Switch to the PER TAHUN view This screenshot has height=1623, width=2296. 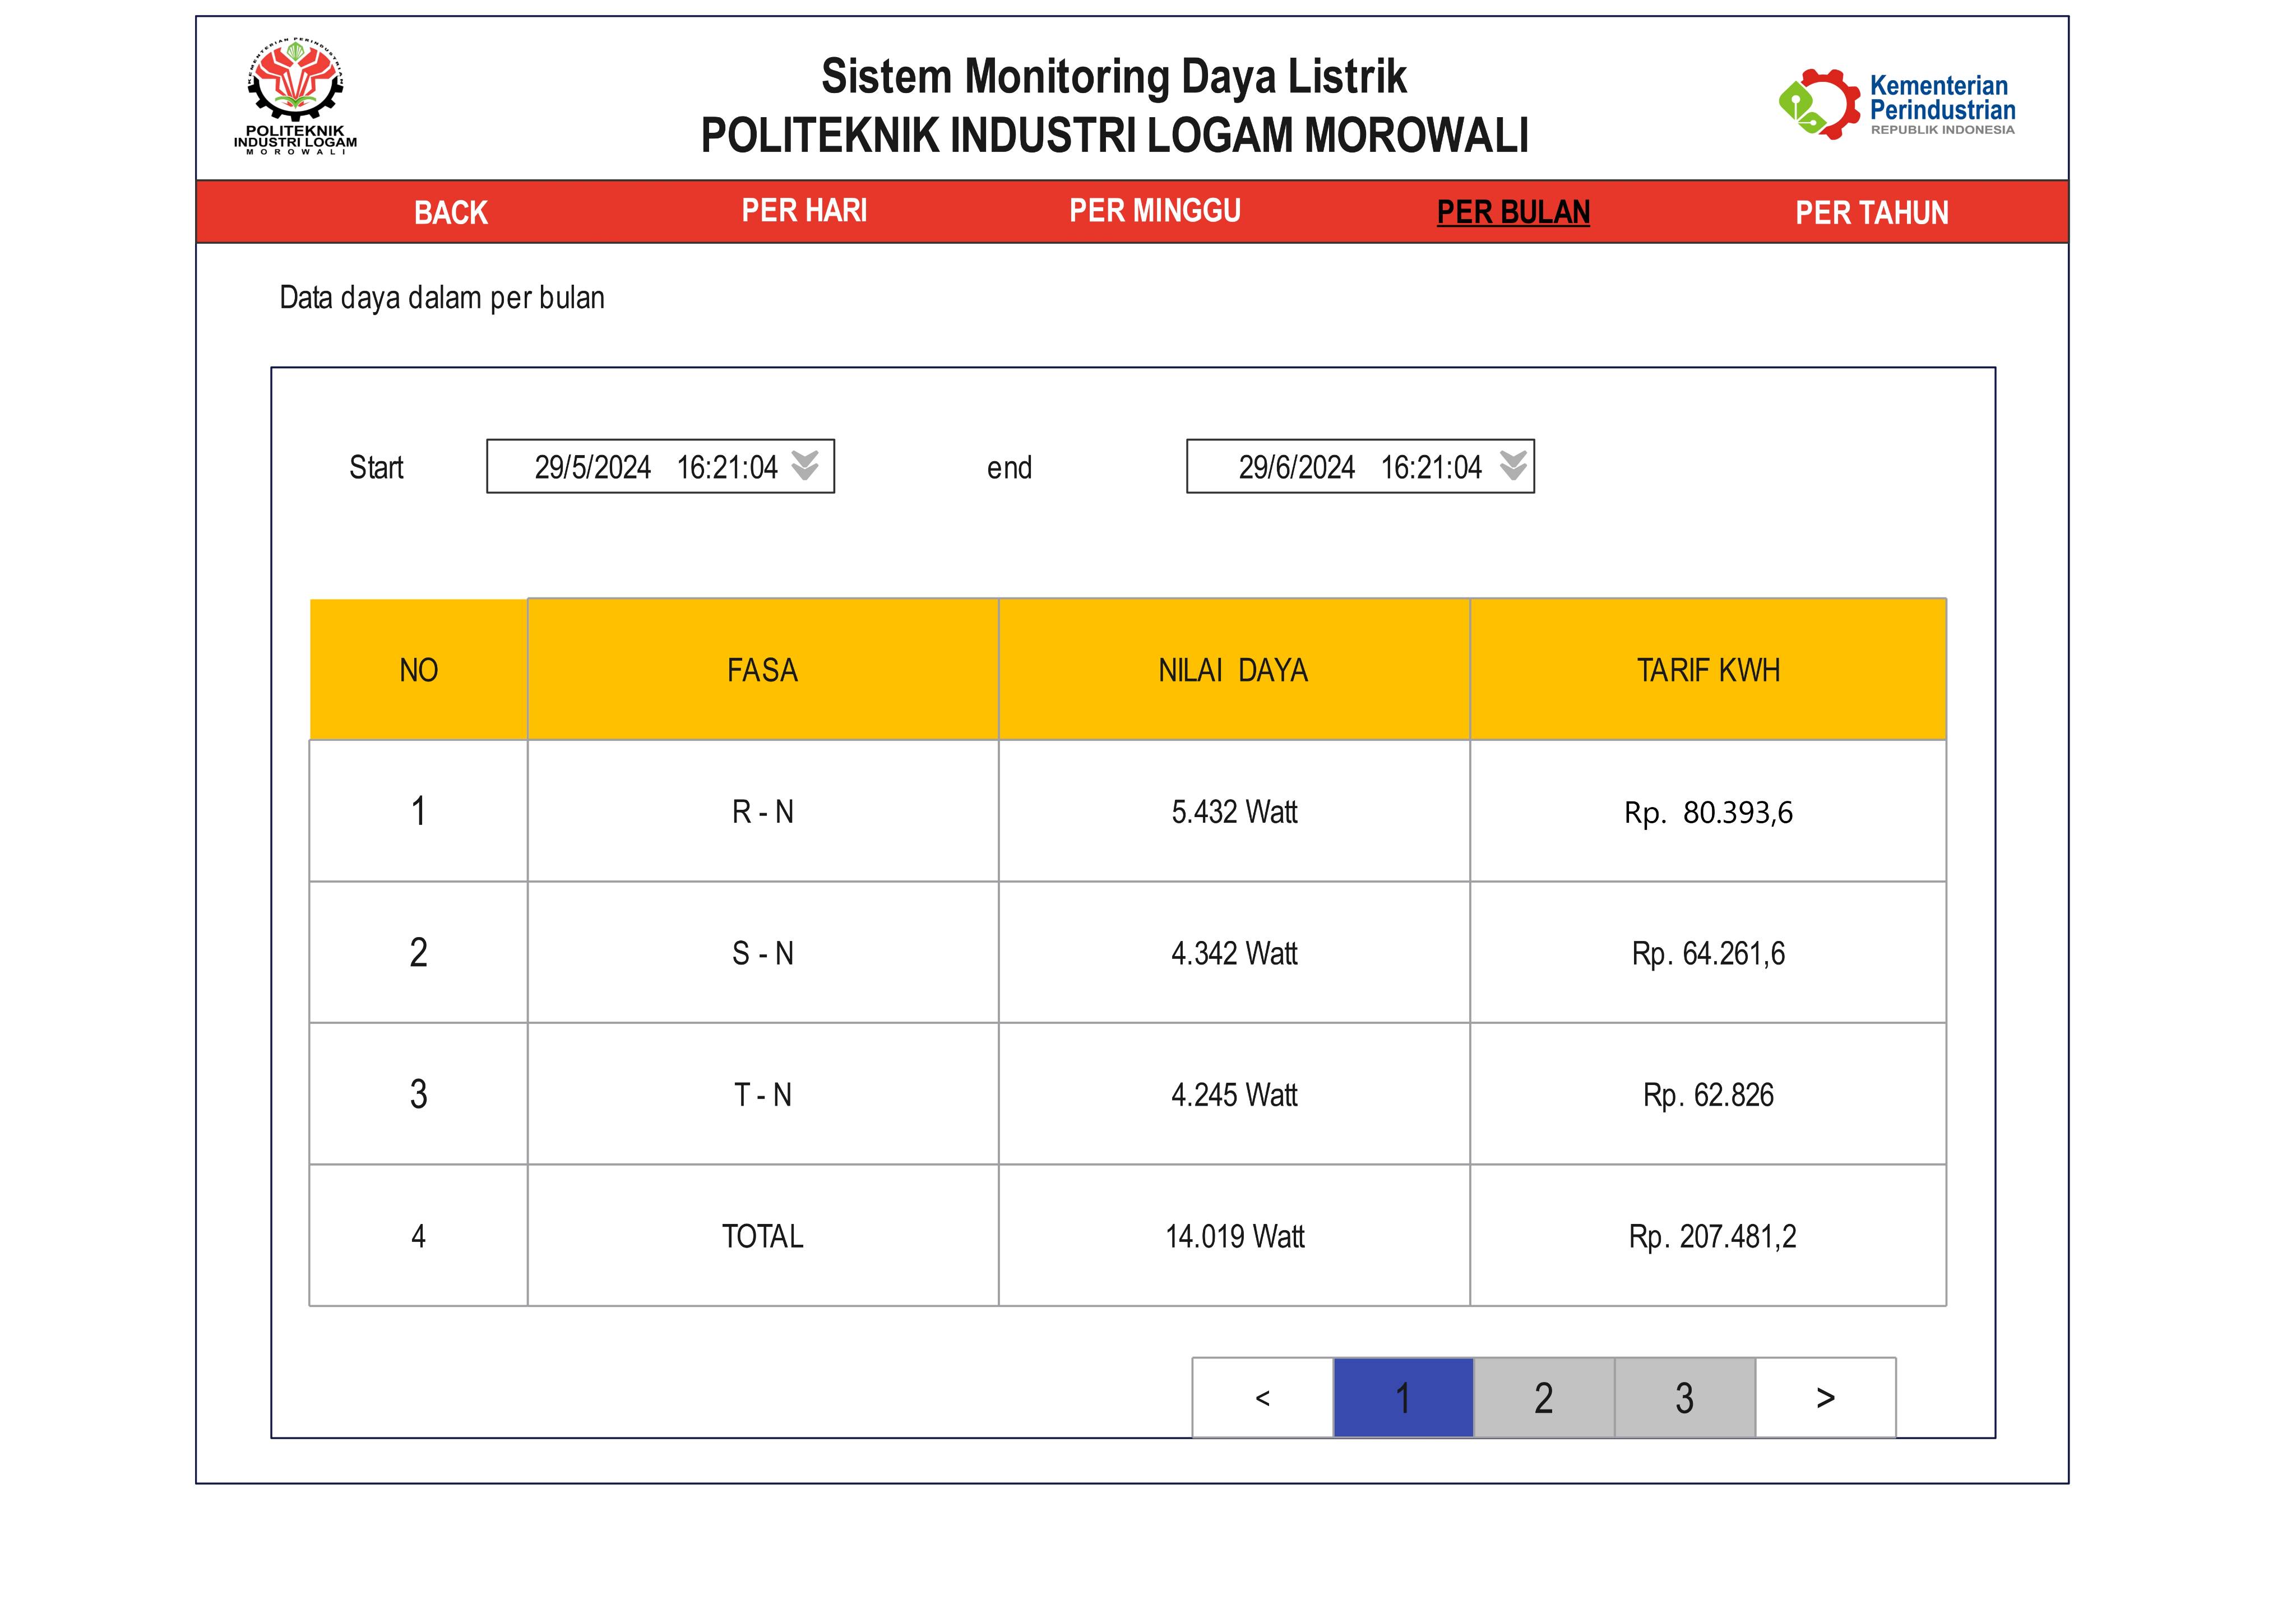tap(1872, 213)
